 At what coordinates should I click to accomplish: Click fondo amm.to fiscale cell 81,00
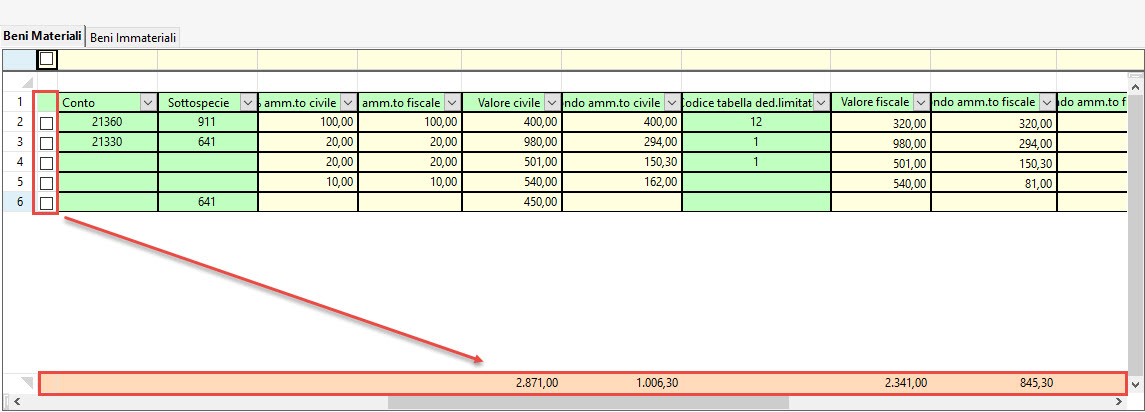993,183
